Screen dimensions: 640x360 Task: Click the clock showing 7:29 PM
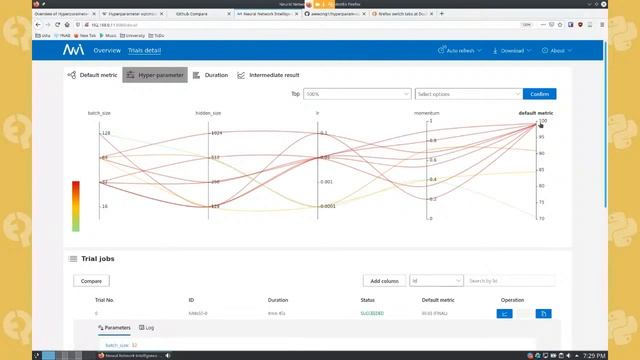click(594, 356)
